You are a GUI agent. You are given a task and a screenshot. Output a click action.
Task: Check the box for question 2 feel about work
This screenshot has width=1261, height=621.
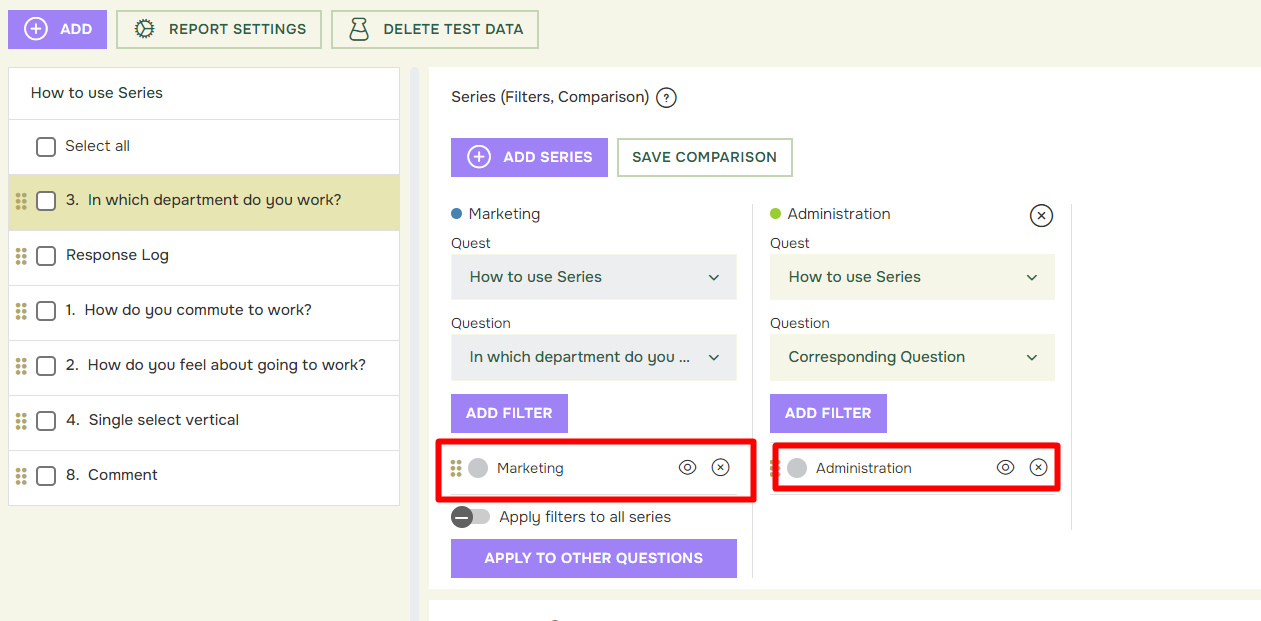[46, 366]
